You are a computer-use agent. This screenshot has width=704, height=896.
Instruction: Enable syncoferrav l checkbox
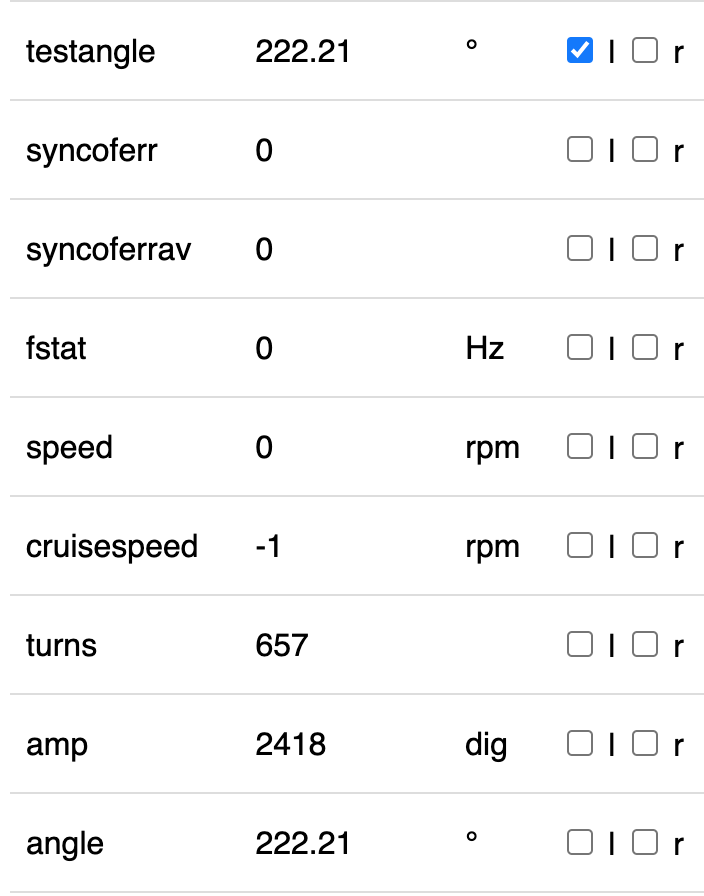580,248
